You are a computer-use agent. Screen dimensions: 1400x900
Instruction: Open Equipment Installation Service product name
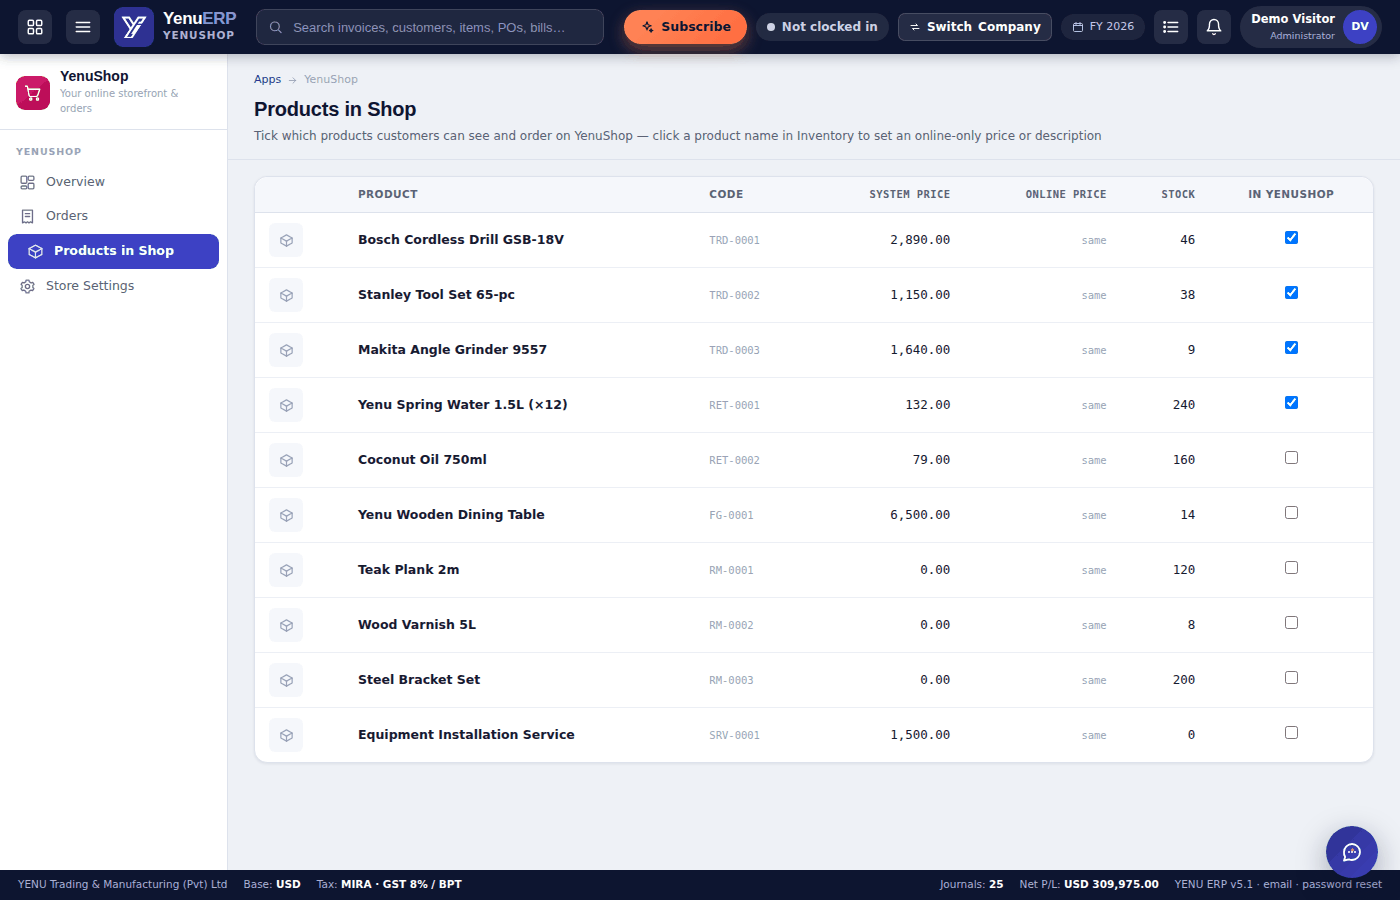pos(466,735)
